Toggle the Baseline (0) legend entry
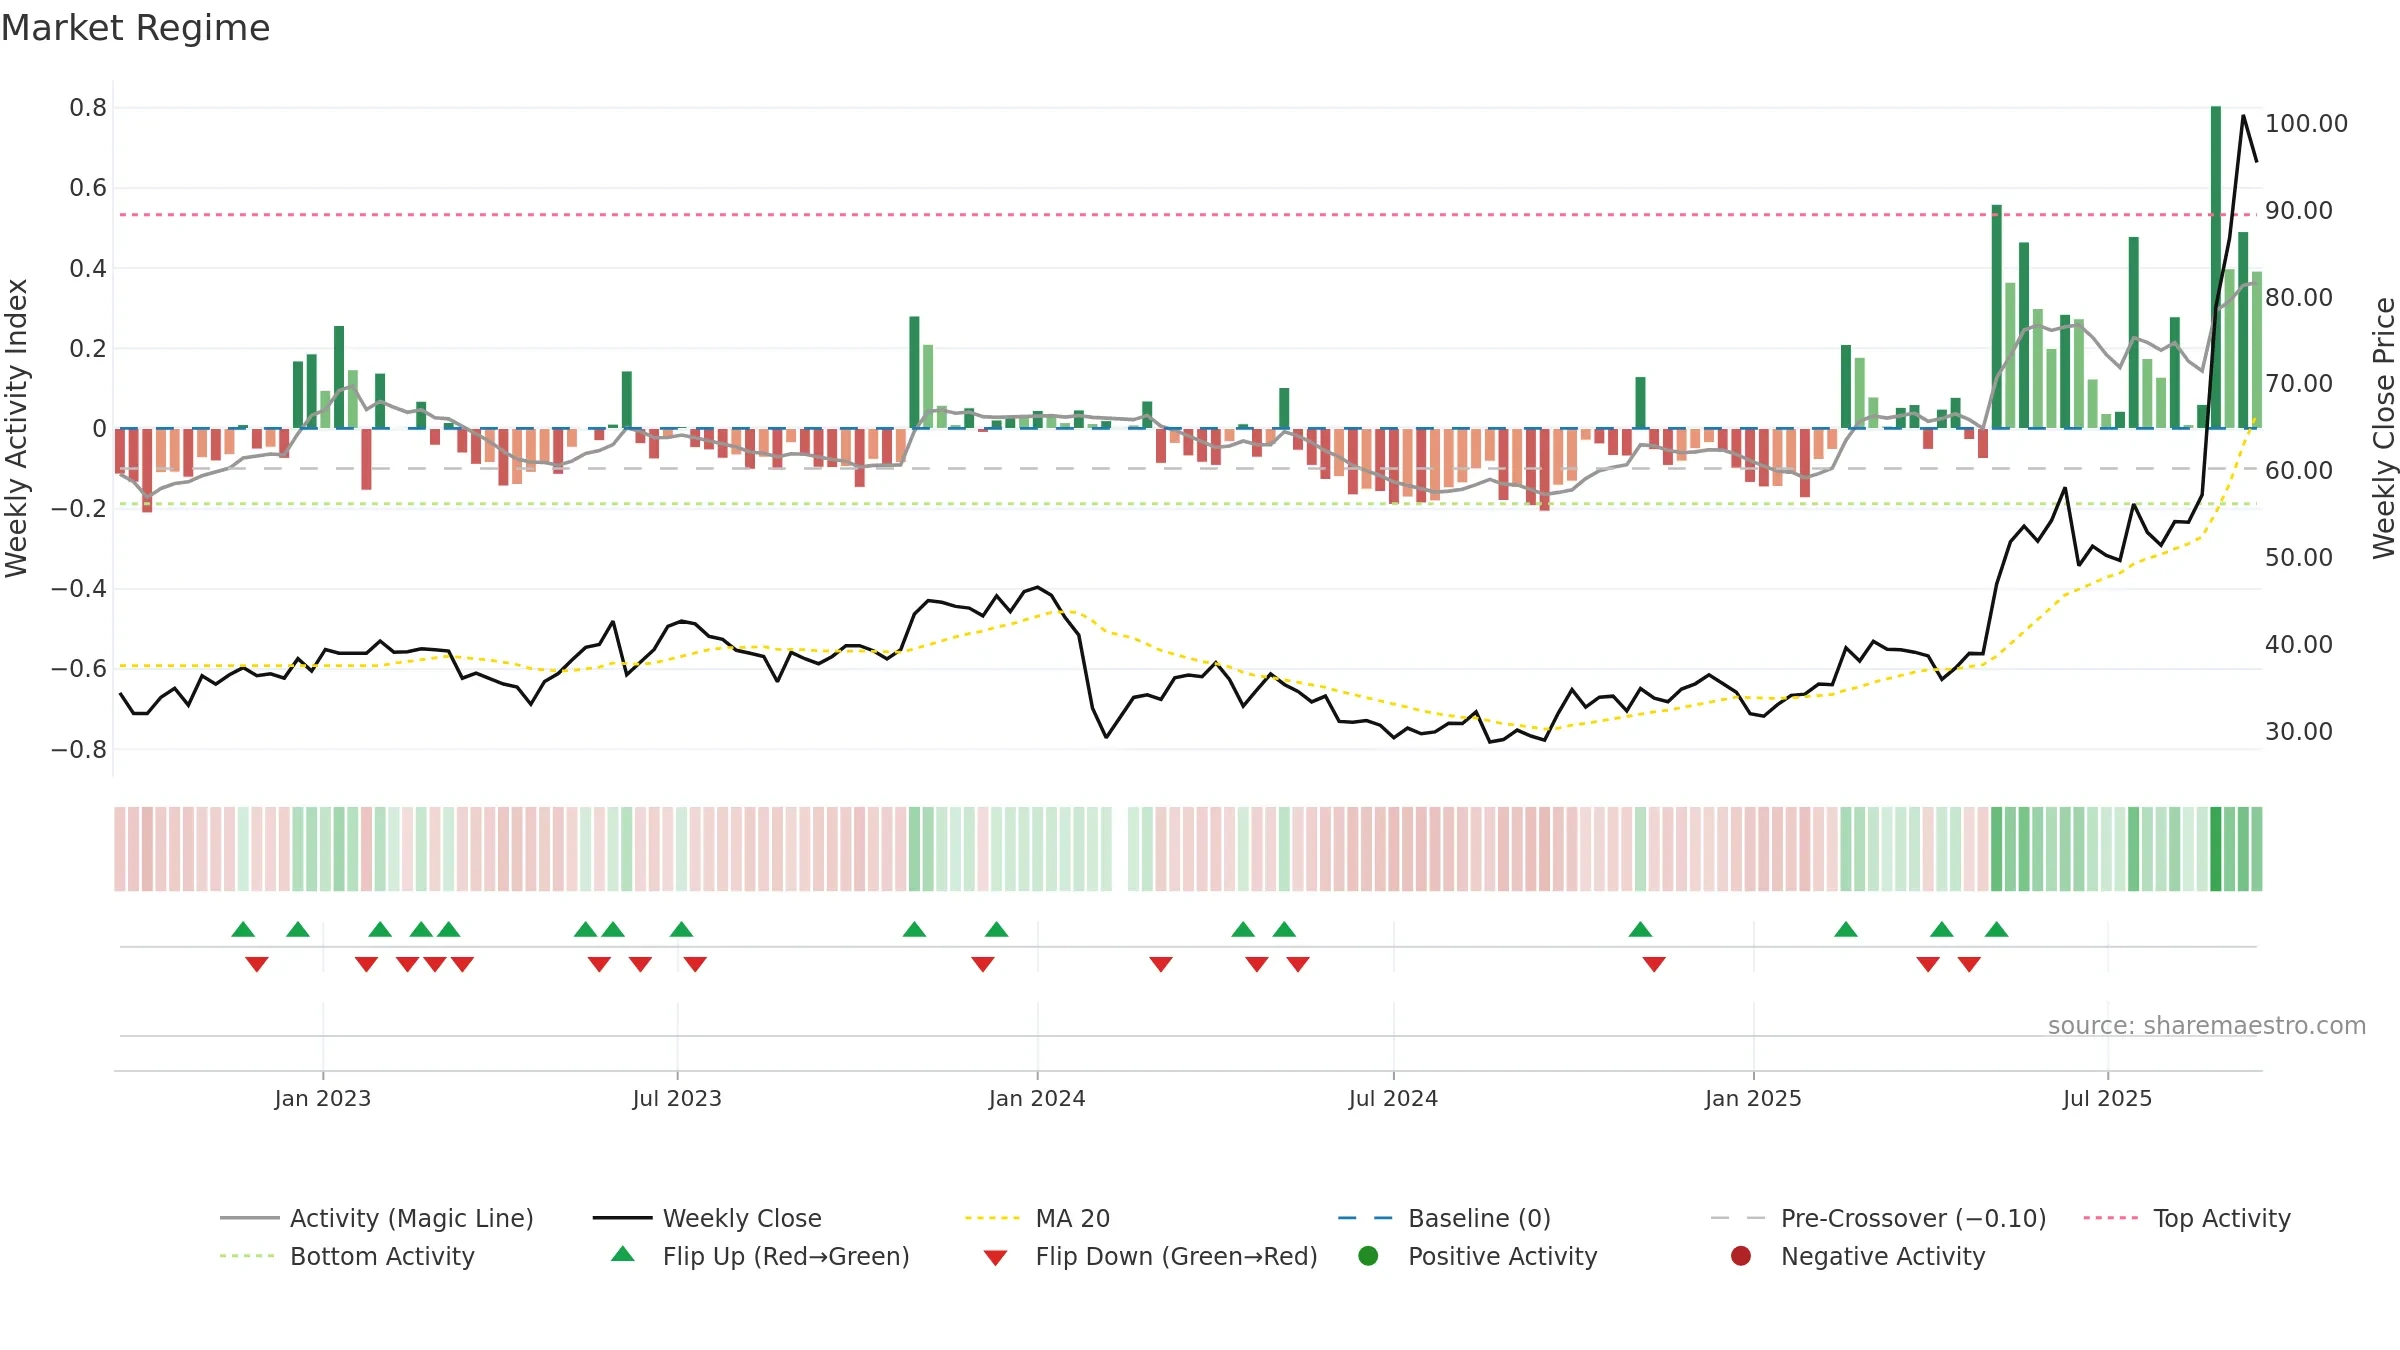 click(1444, 1218)
